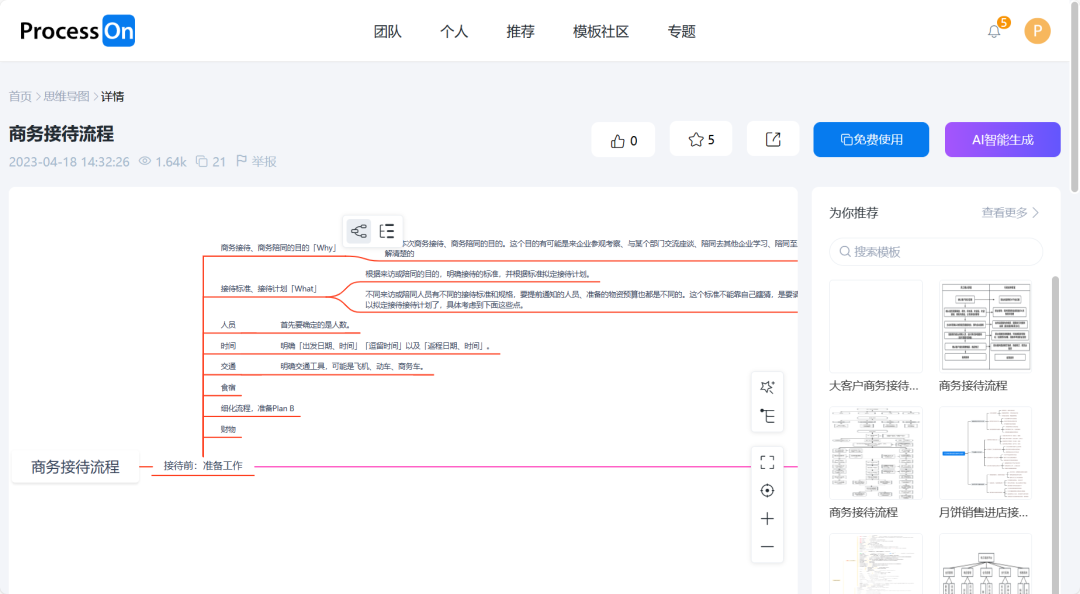Viewport: 1080px width, 594px height.
Task: Click 查看更多 link
Action: click(x=1010, y=213)
